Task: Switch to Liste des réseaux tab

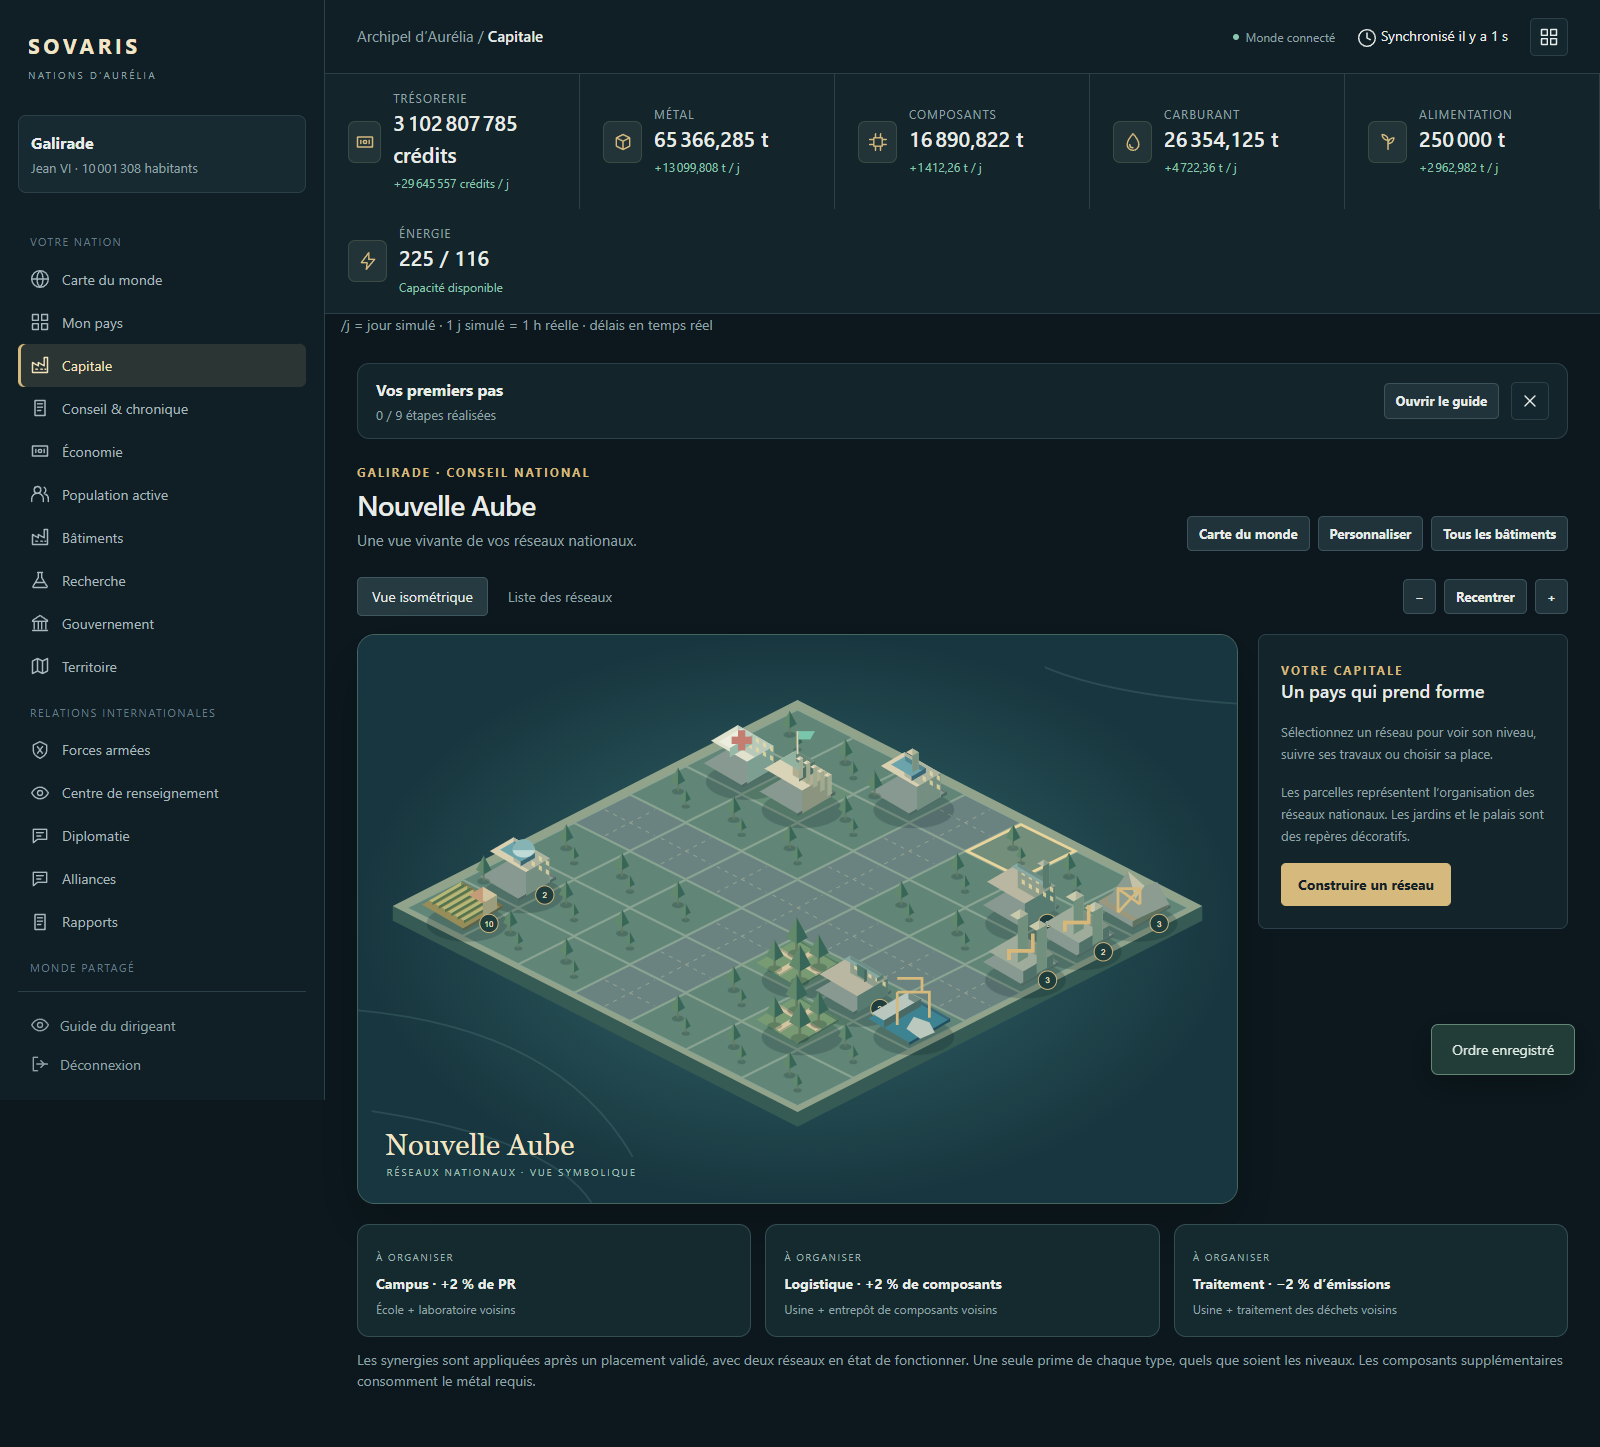Action: coord(560,597)
